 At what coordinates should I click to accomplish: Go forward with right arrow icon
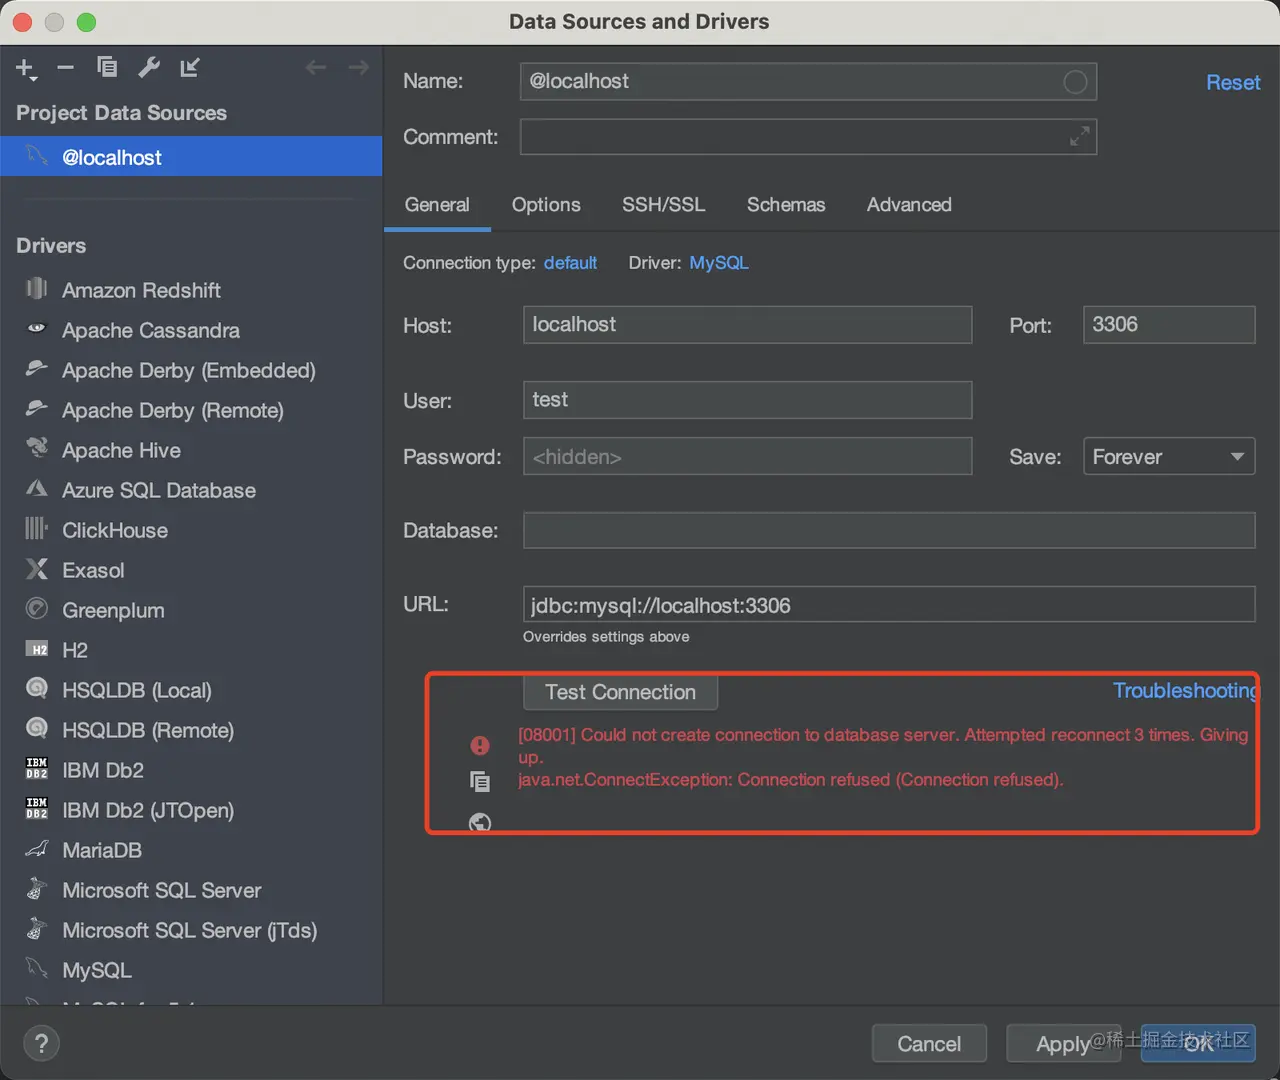pos(358,68)
